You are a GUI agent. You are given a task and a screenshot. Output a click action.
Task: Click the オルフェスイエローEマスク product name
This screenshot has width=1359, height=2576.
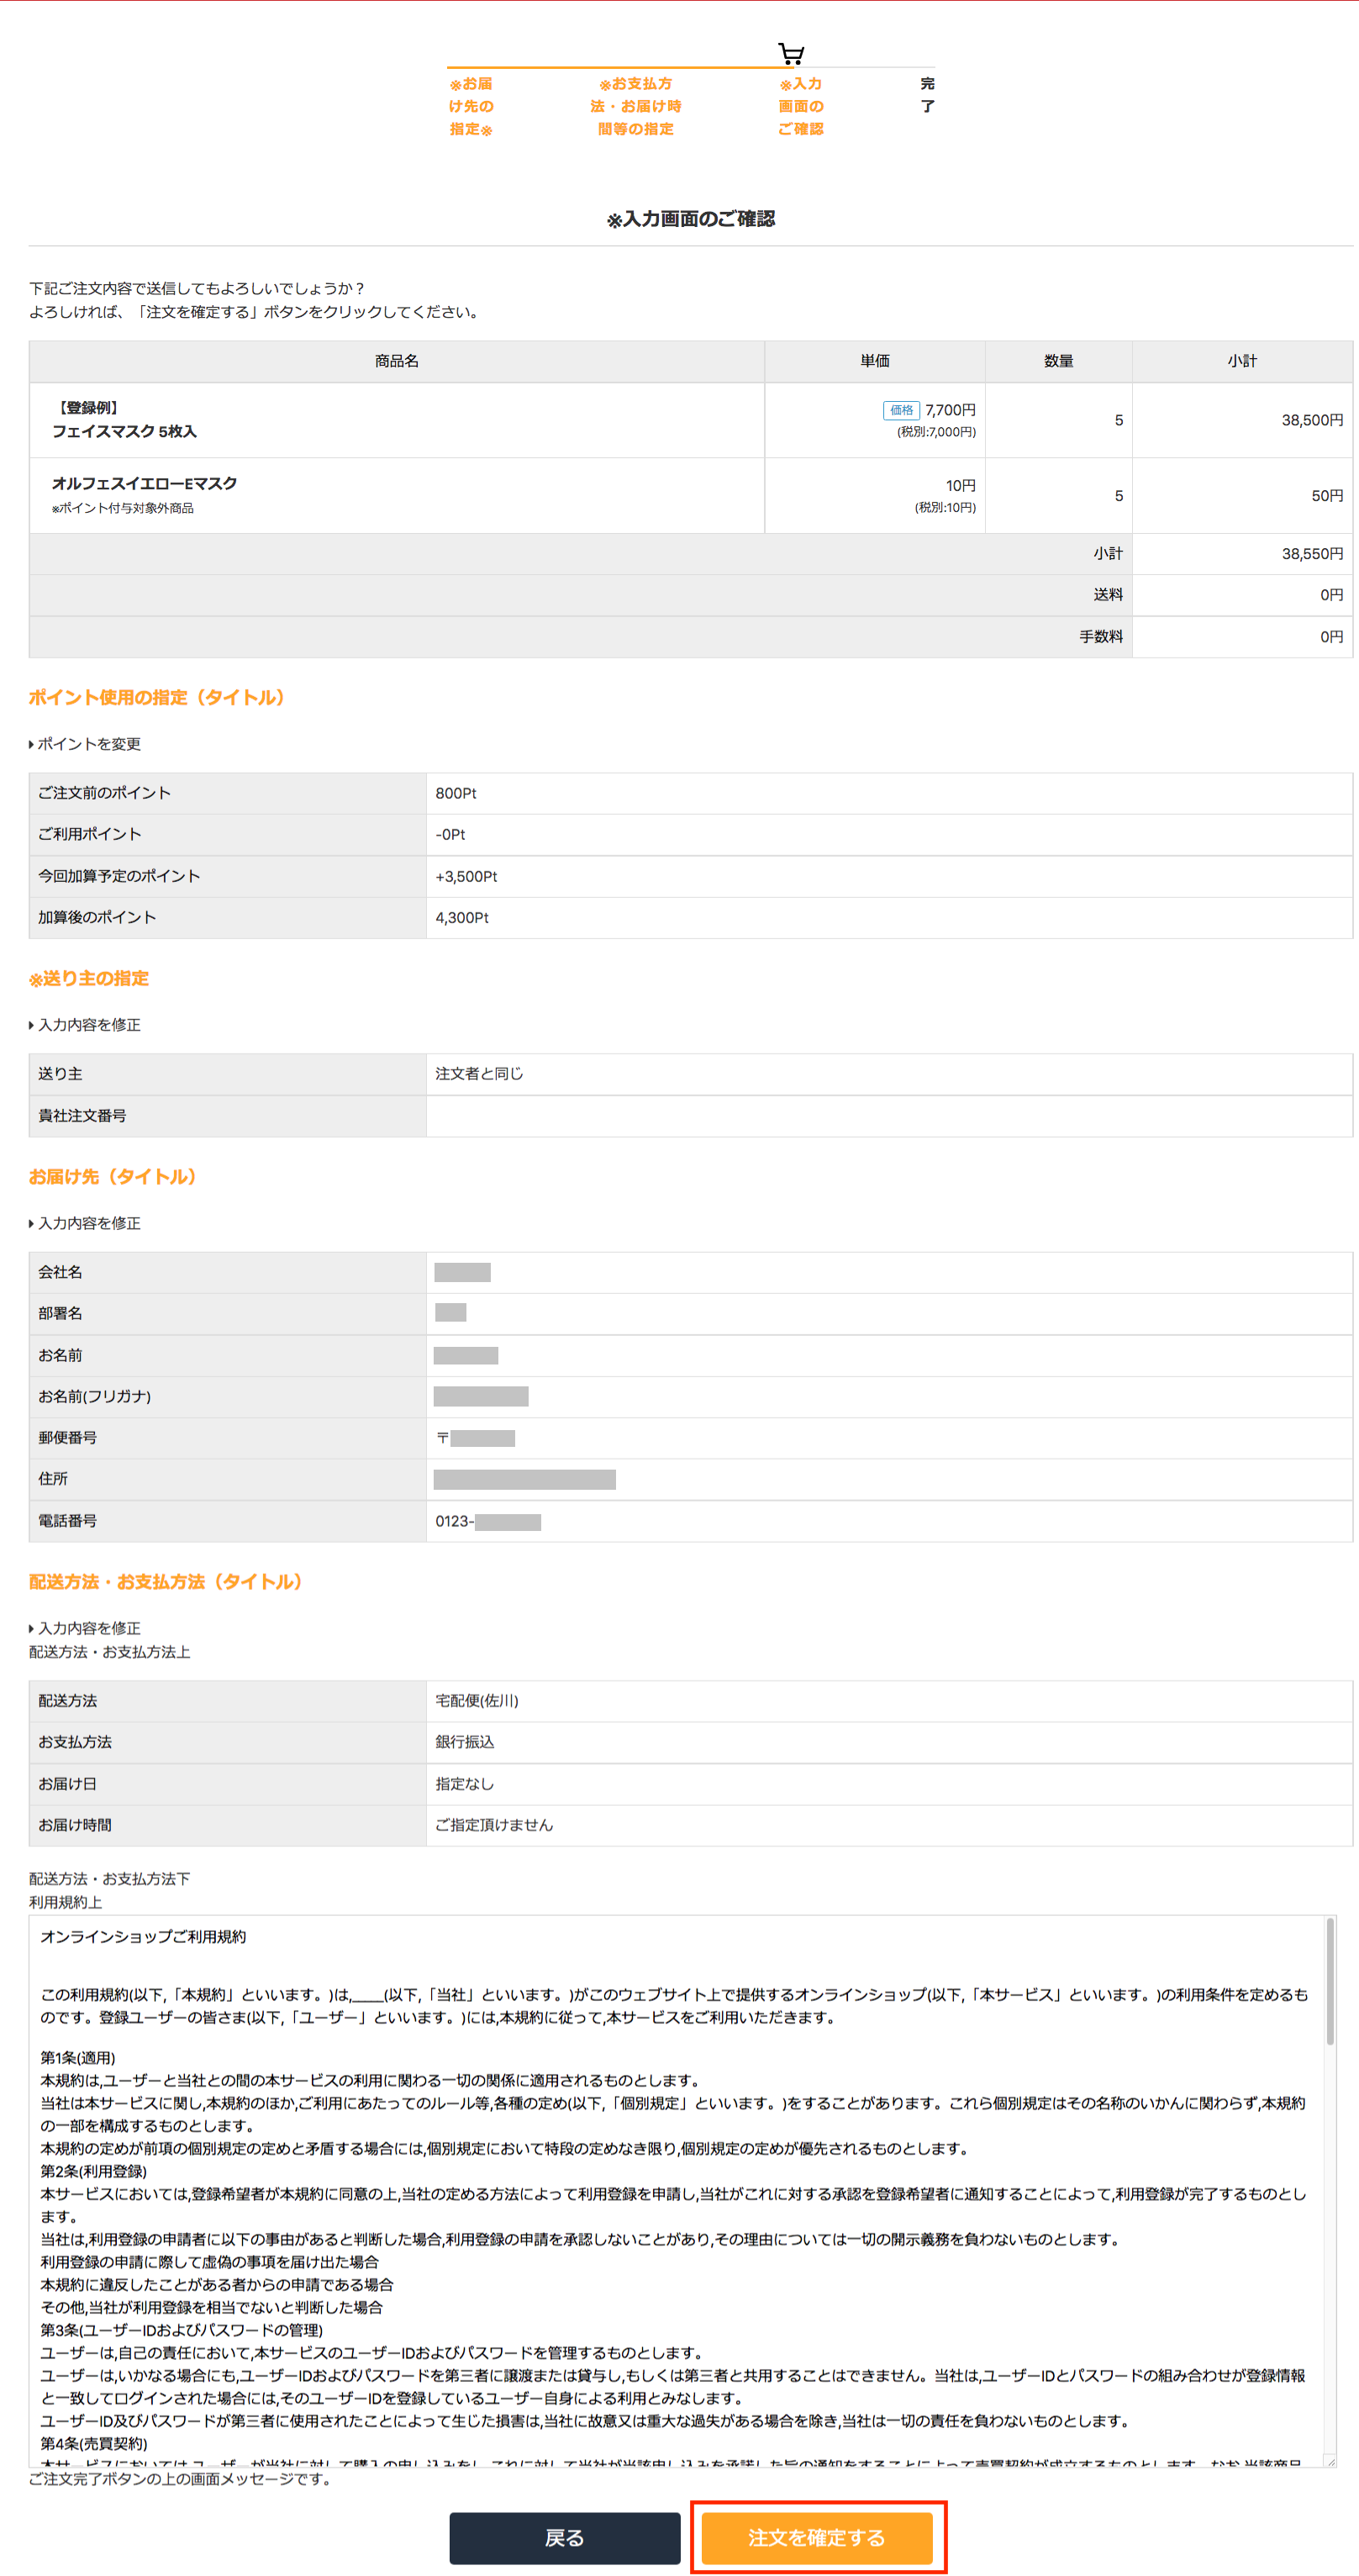point(144,483)
